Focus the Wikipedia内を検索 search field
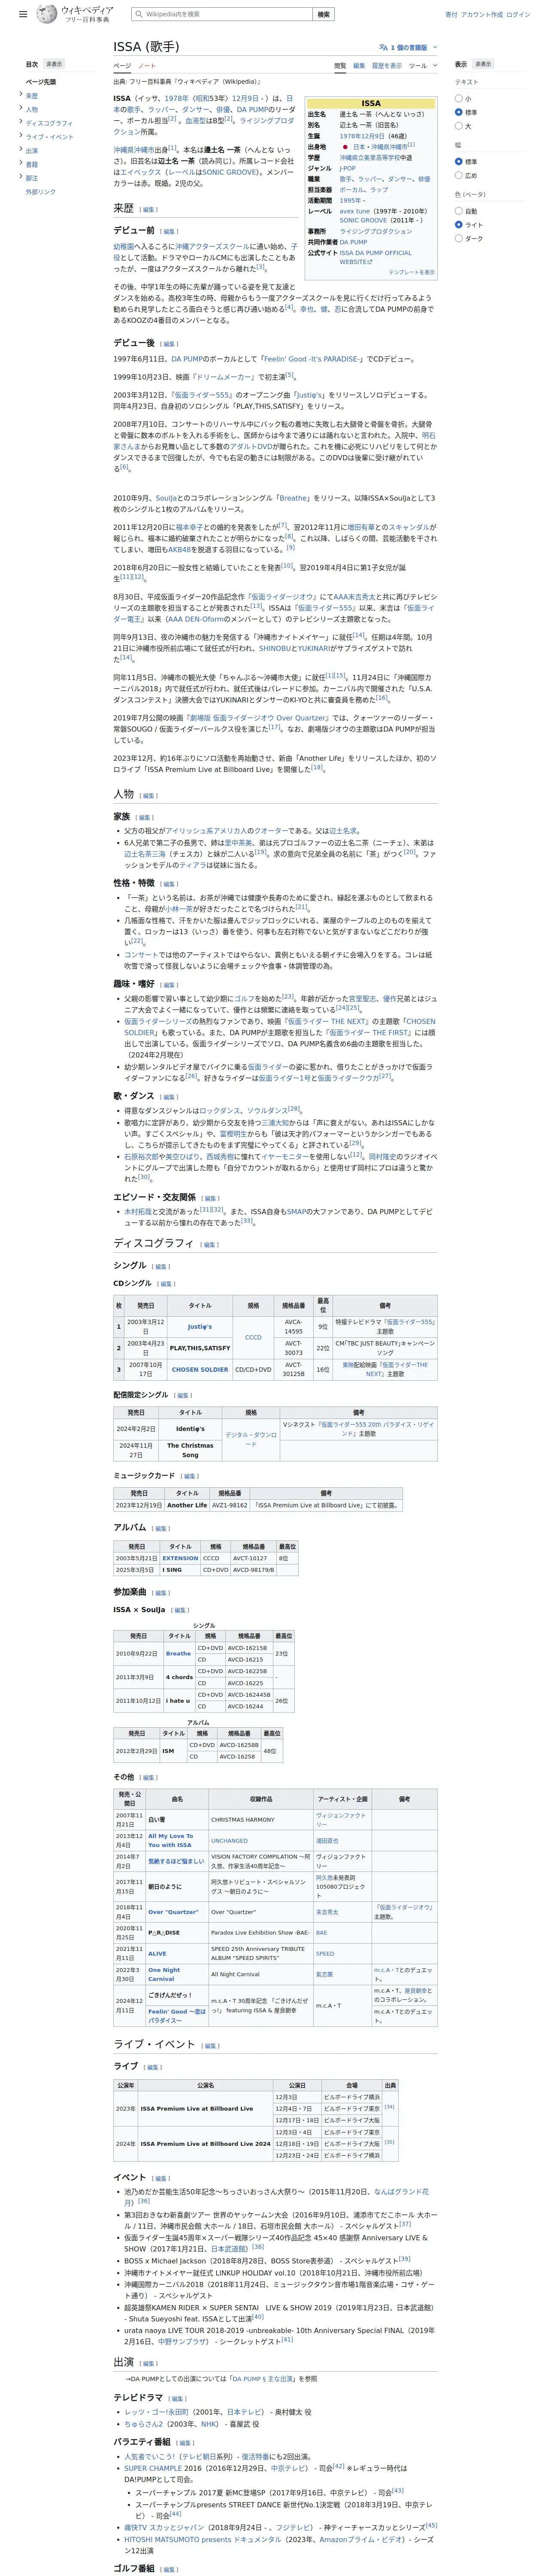This screenshot has height=2576, width=551. (221, 14)
